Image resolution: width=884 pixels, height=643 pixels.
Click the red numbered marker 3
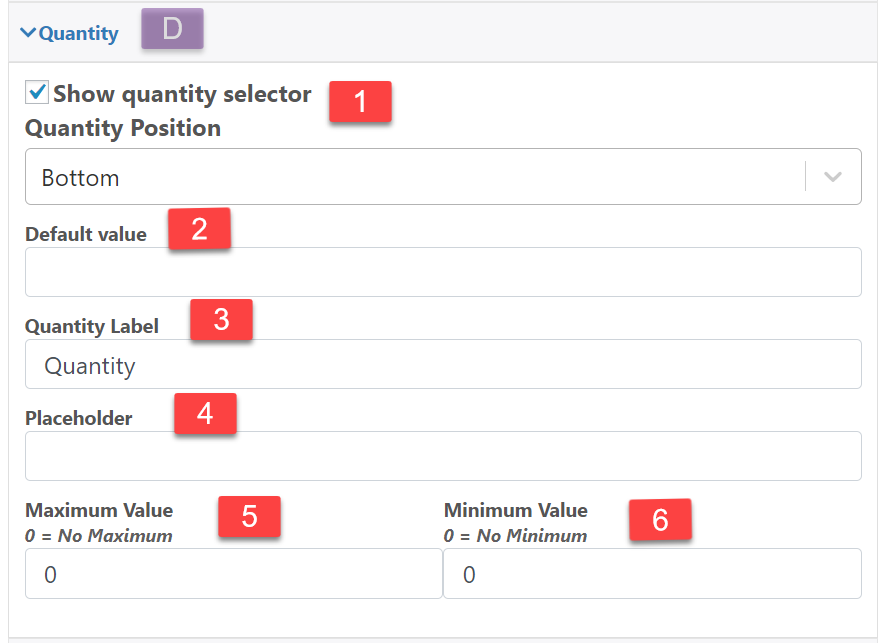pyautogui.click(x=221, y=320)
